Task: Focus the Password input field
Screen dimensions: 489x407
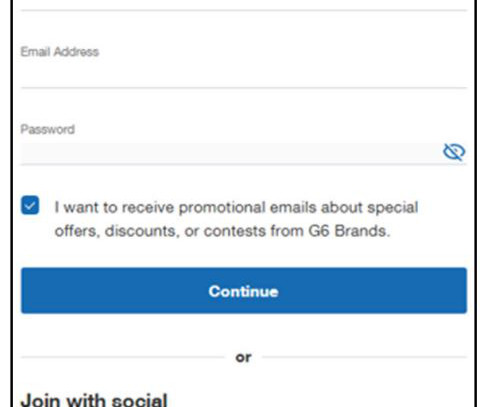Action: [x=230, y=153]
